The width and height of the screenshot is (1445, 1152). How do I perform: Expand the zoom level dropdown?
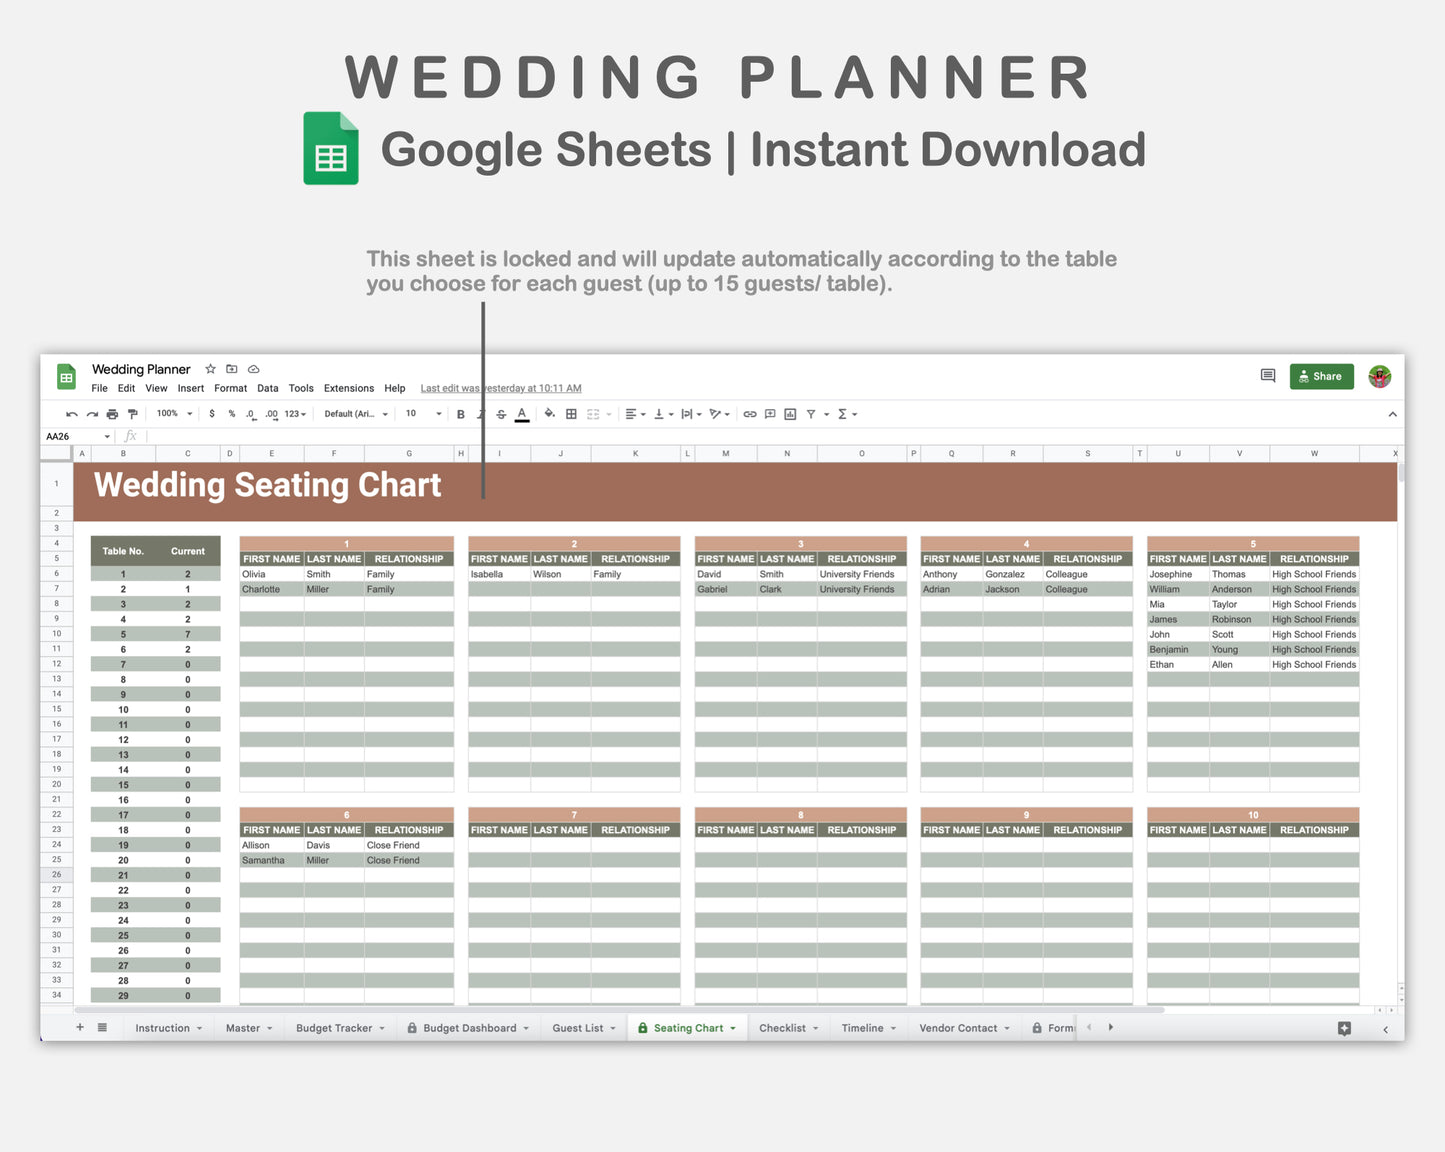(173, 413)
